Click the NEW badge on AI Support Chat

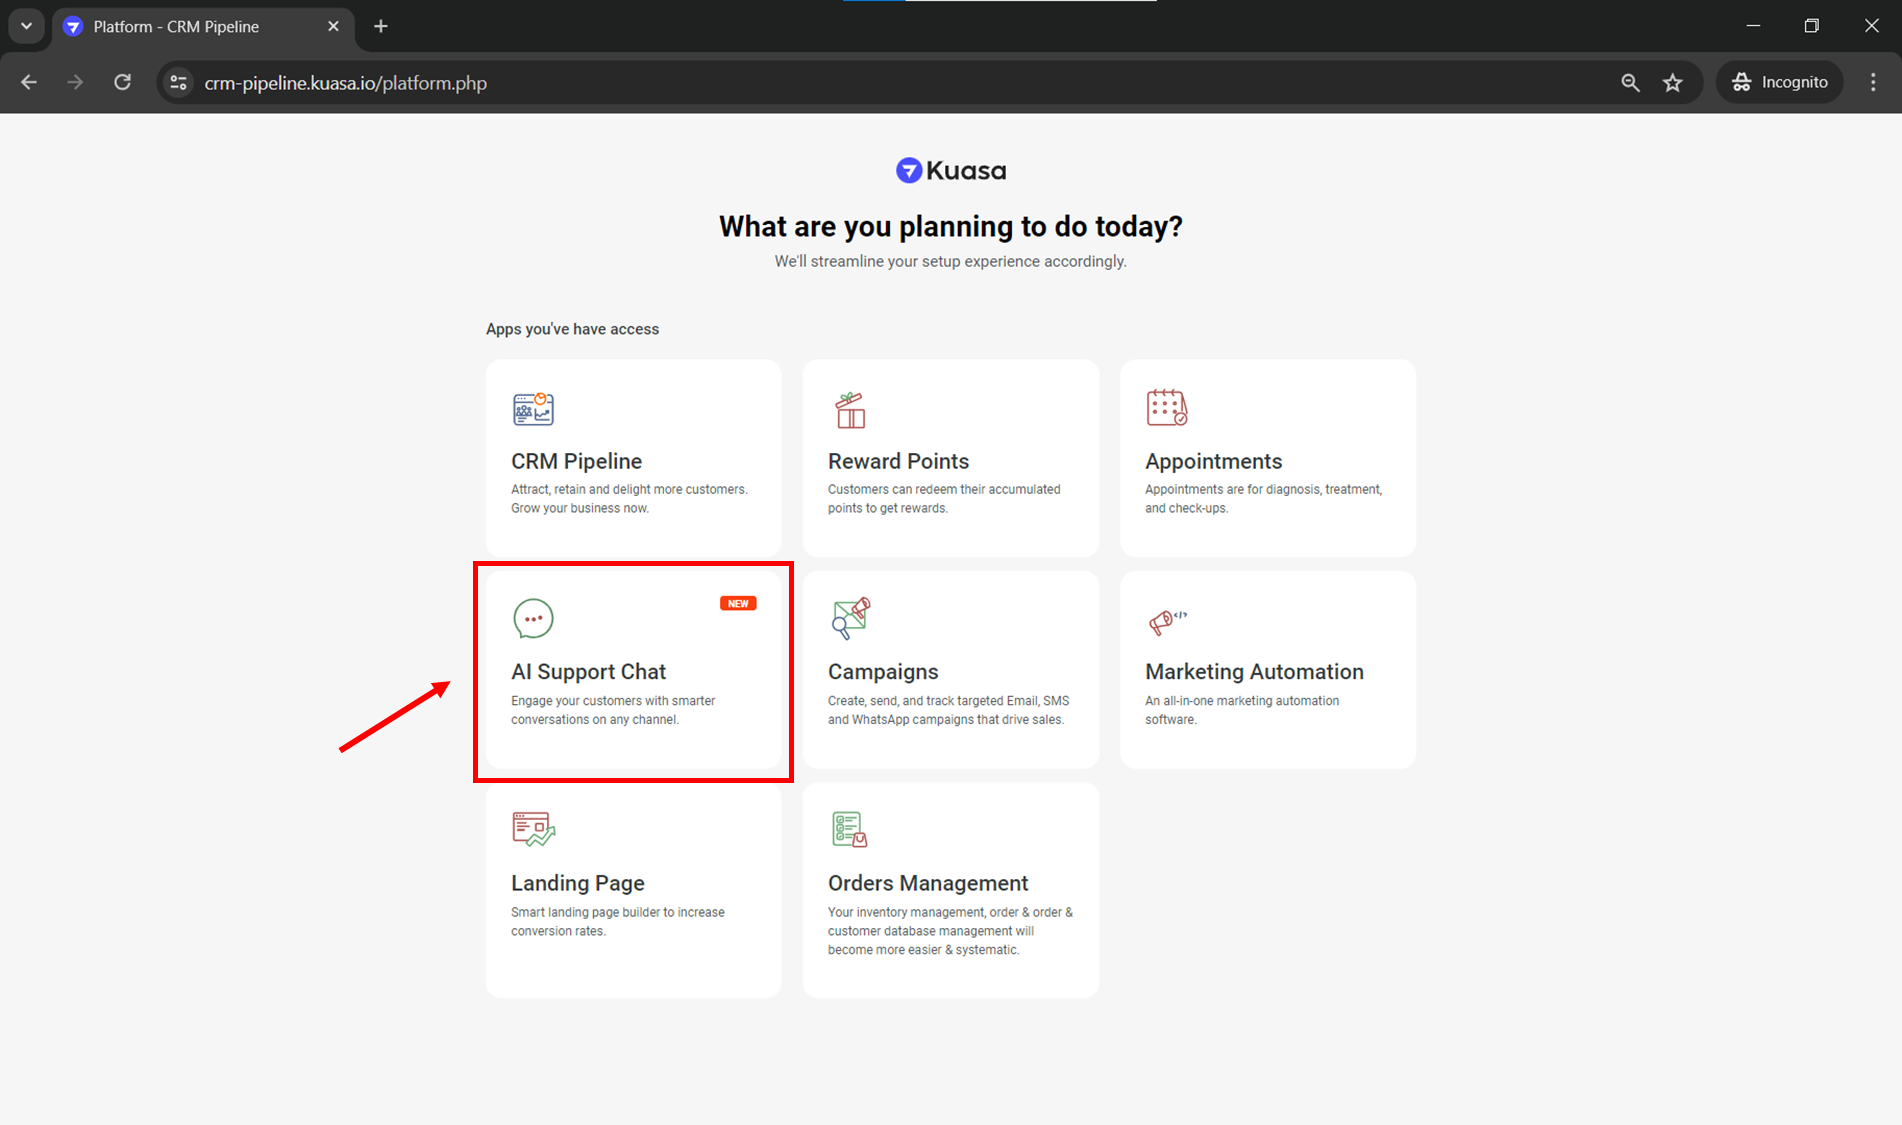[x=738, y=603]
